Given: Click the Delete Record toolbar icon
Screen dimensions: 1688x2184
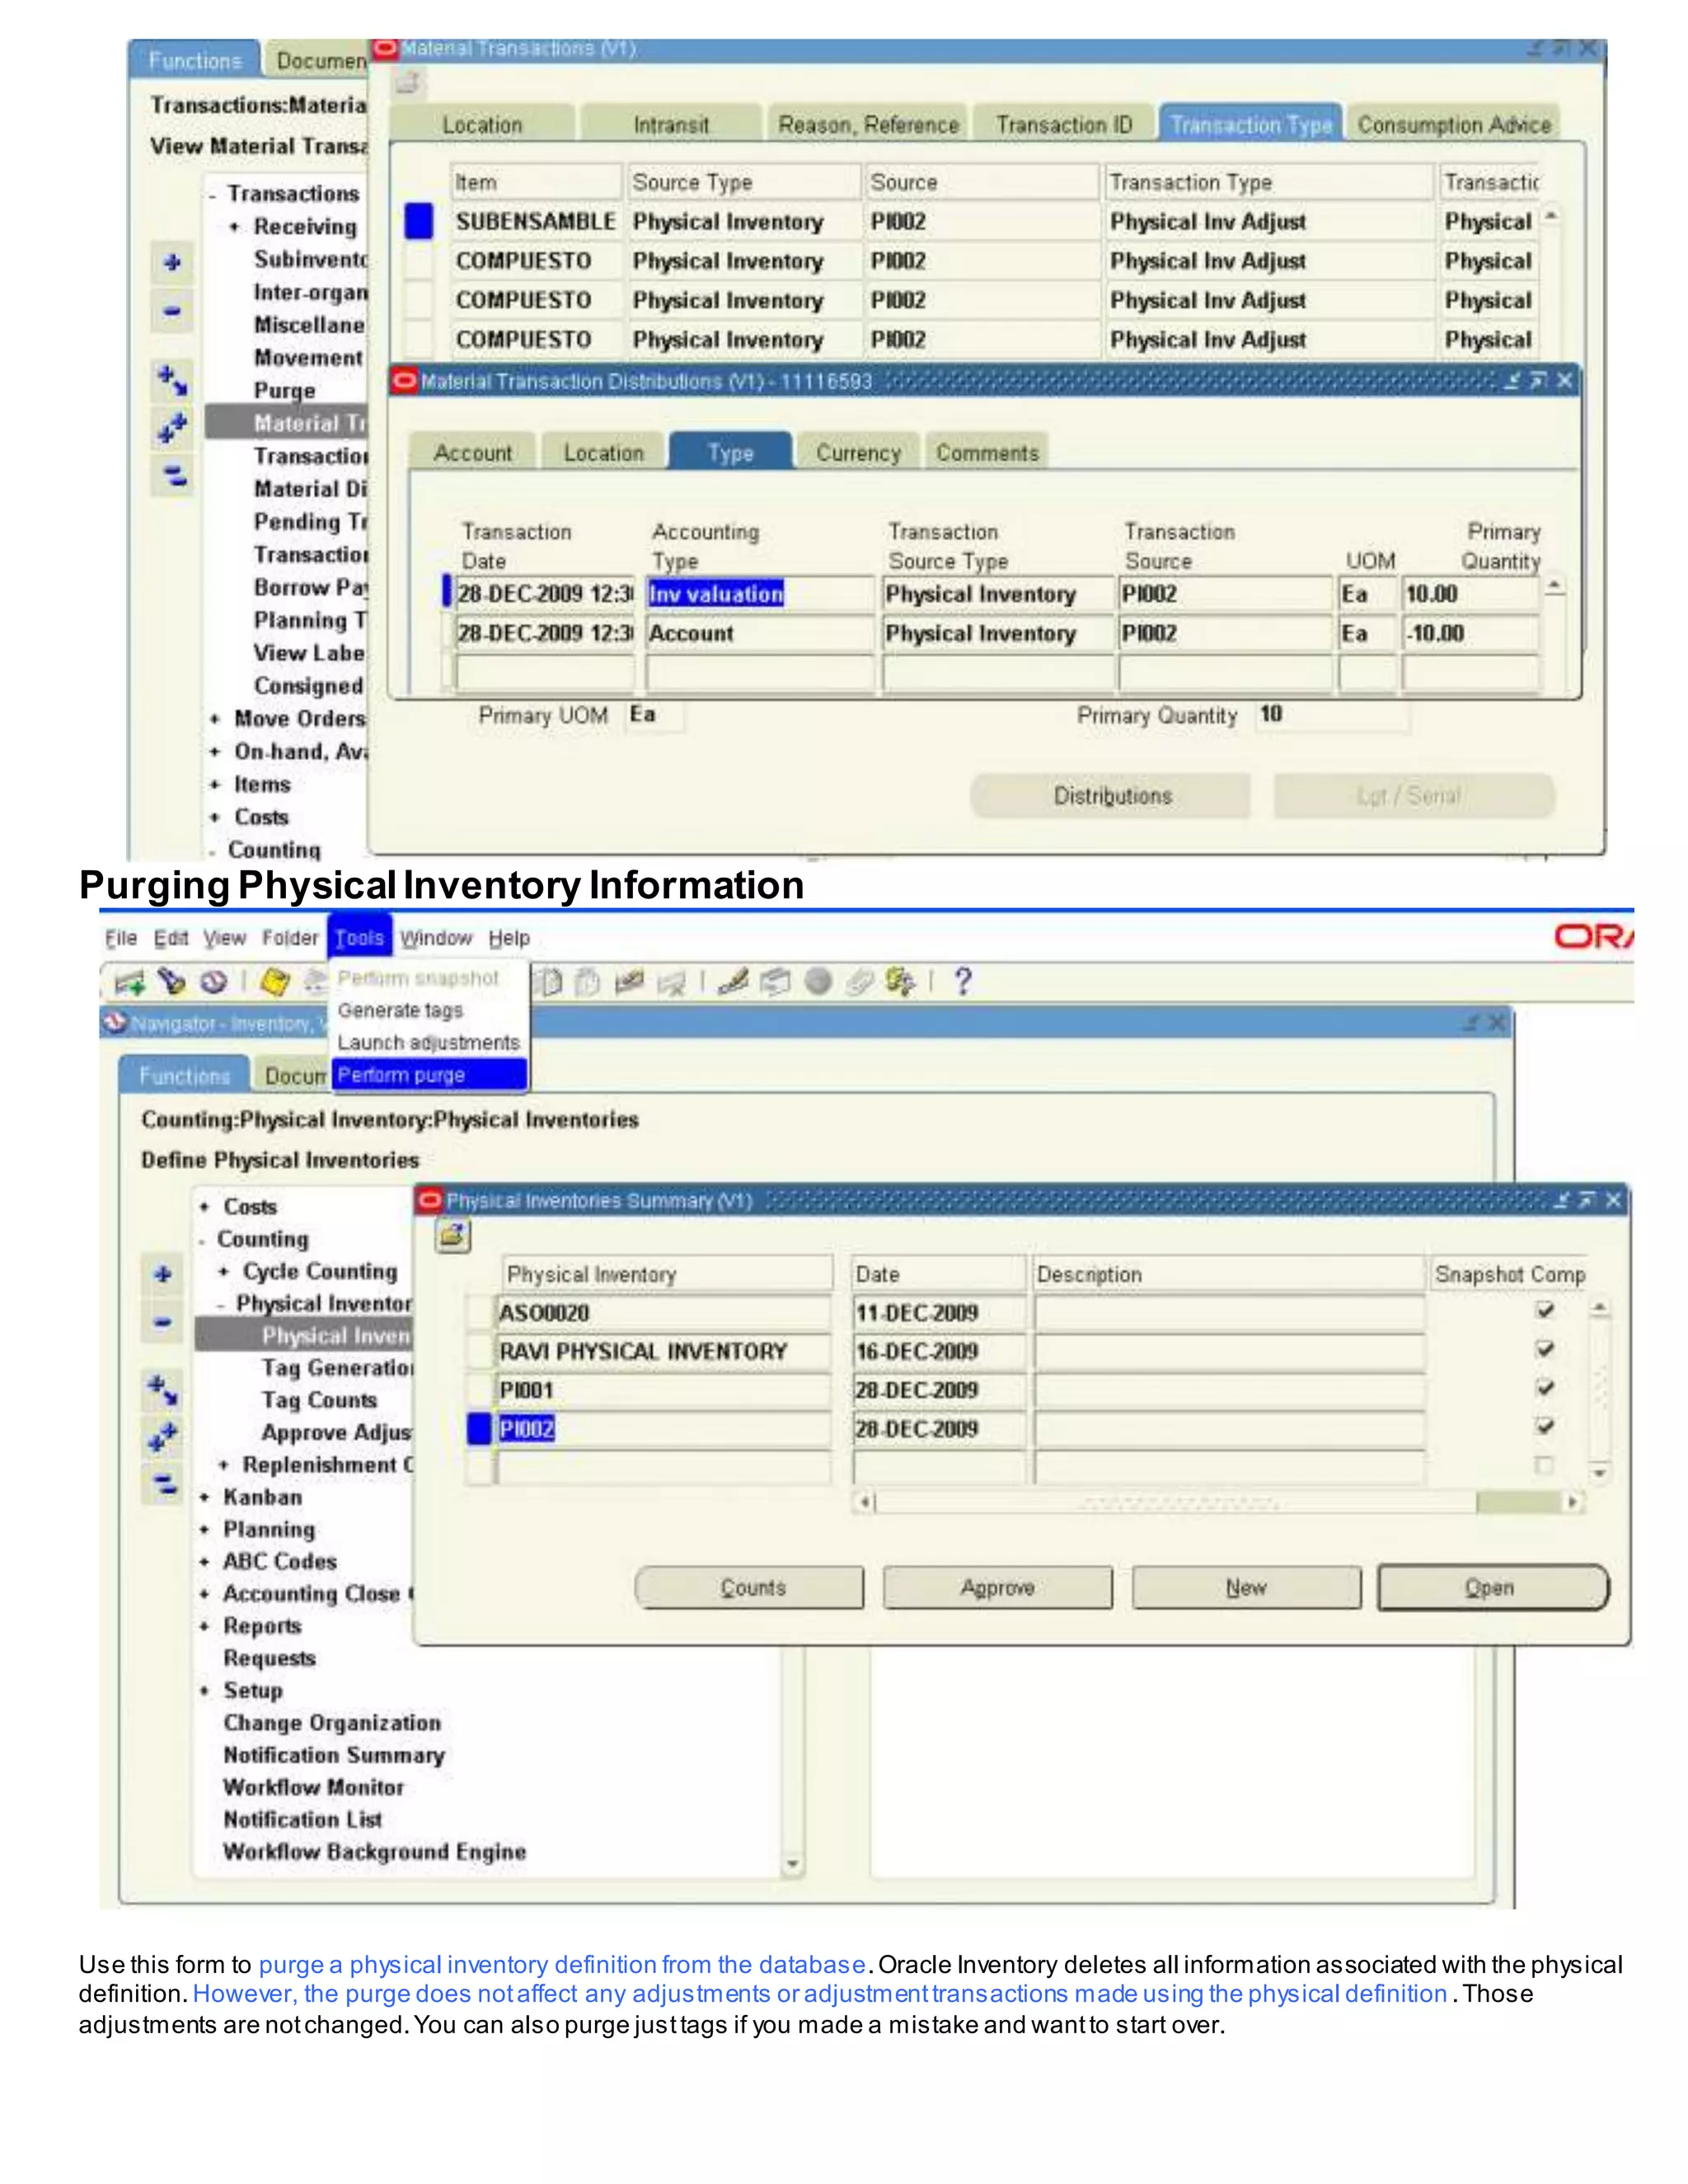Looking at the screenshot, I should tap(670, 983).
